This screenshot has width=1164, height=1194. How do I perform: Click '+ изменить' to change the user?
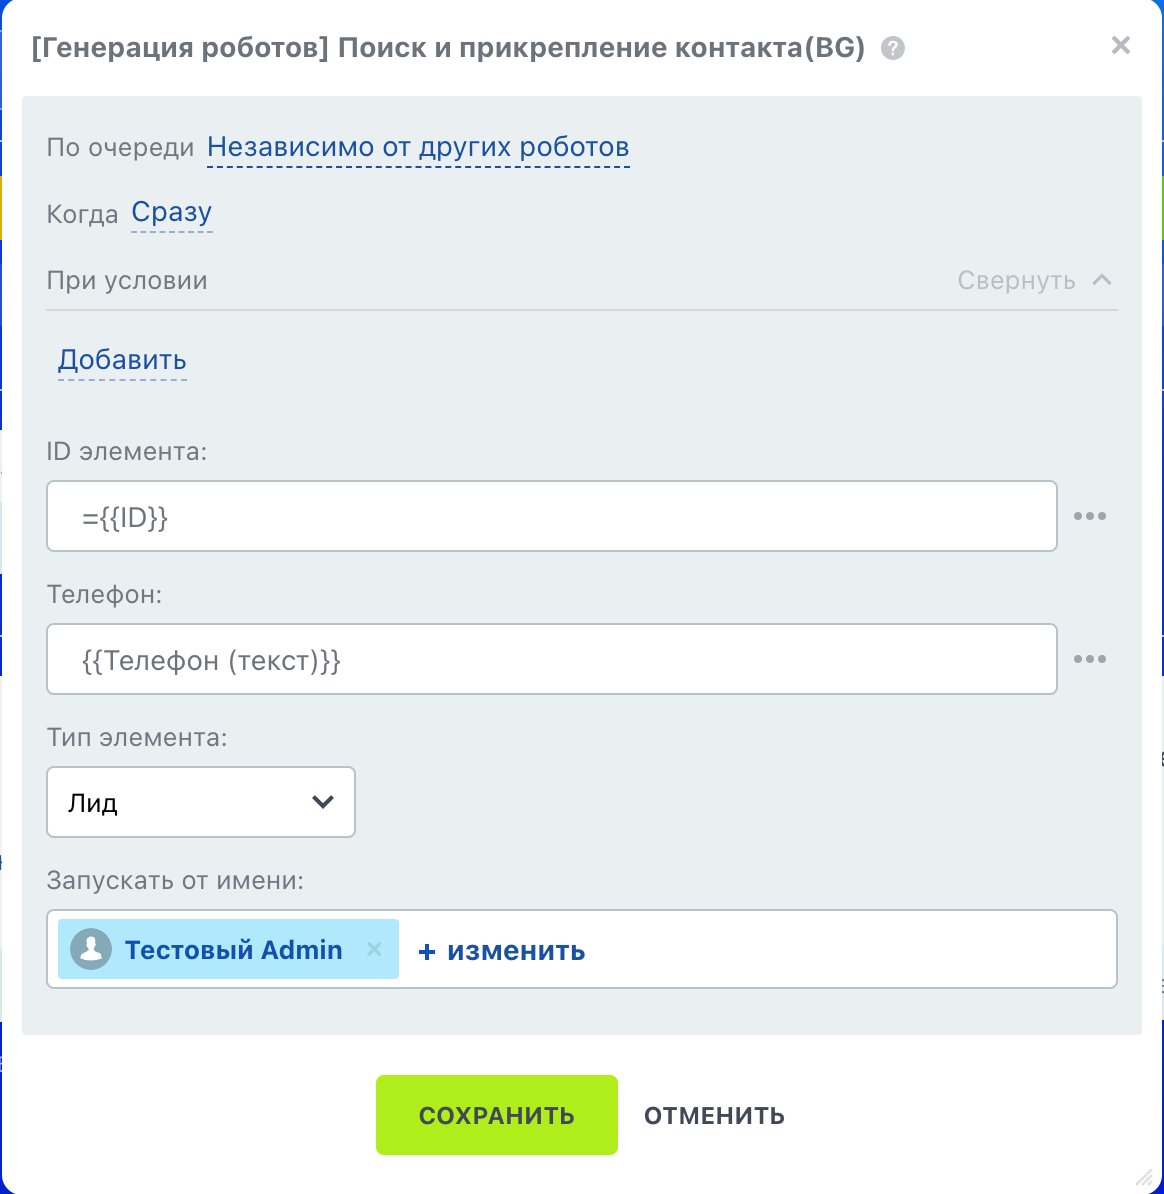501,950
